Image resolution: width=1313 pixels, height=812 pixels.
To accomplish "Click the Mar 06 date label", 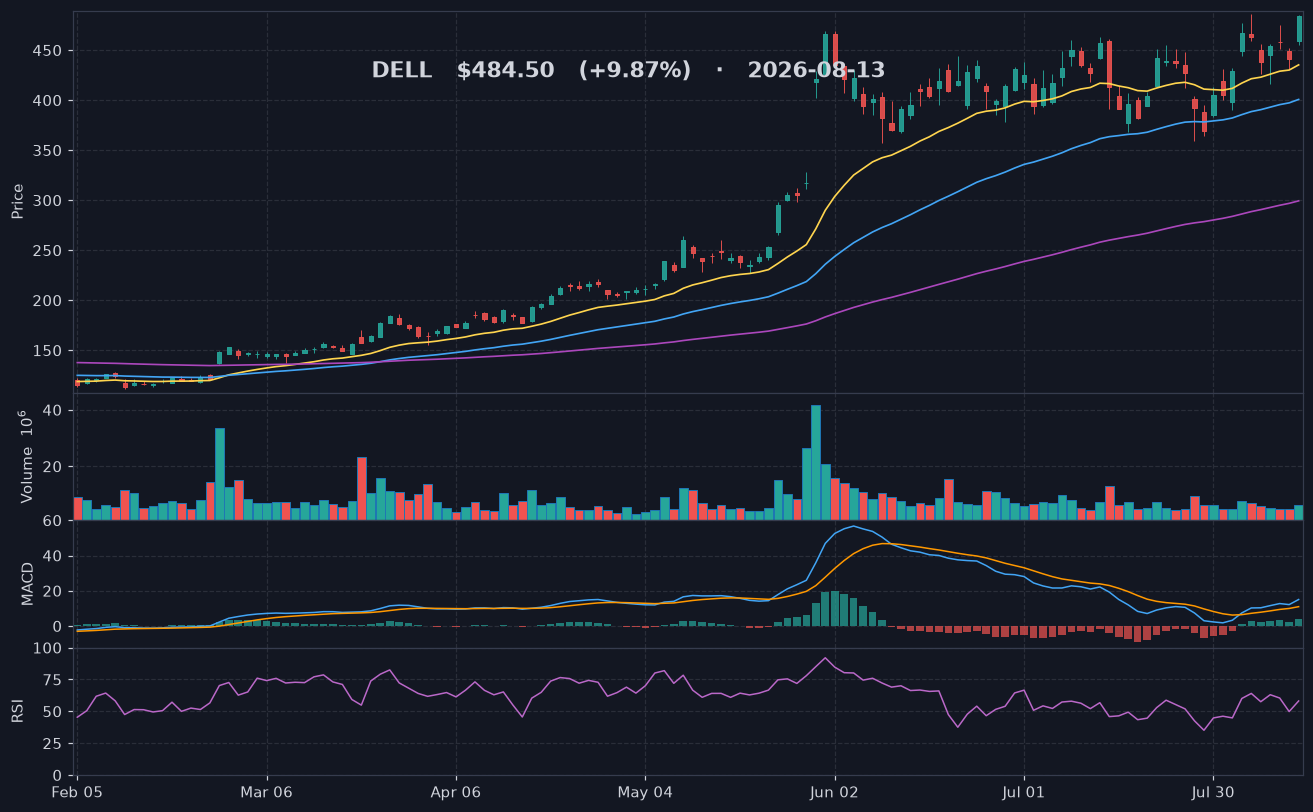I will click(267, 793).
